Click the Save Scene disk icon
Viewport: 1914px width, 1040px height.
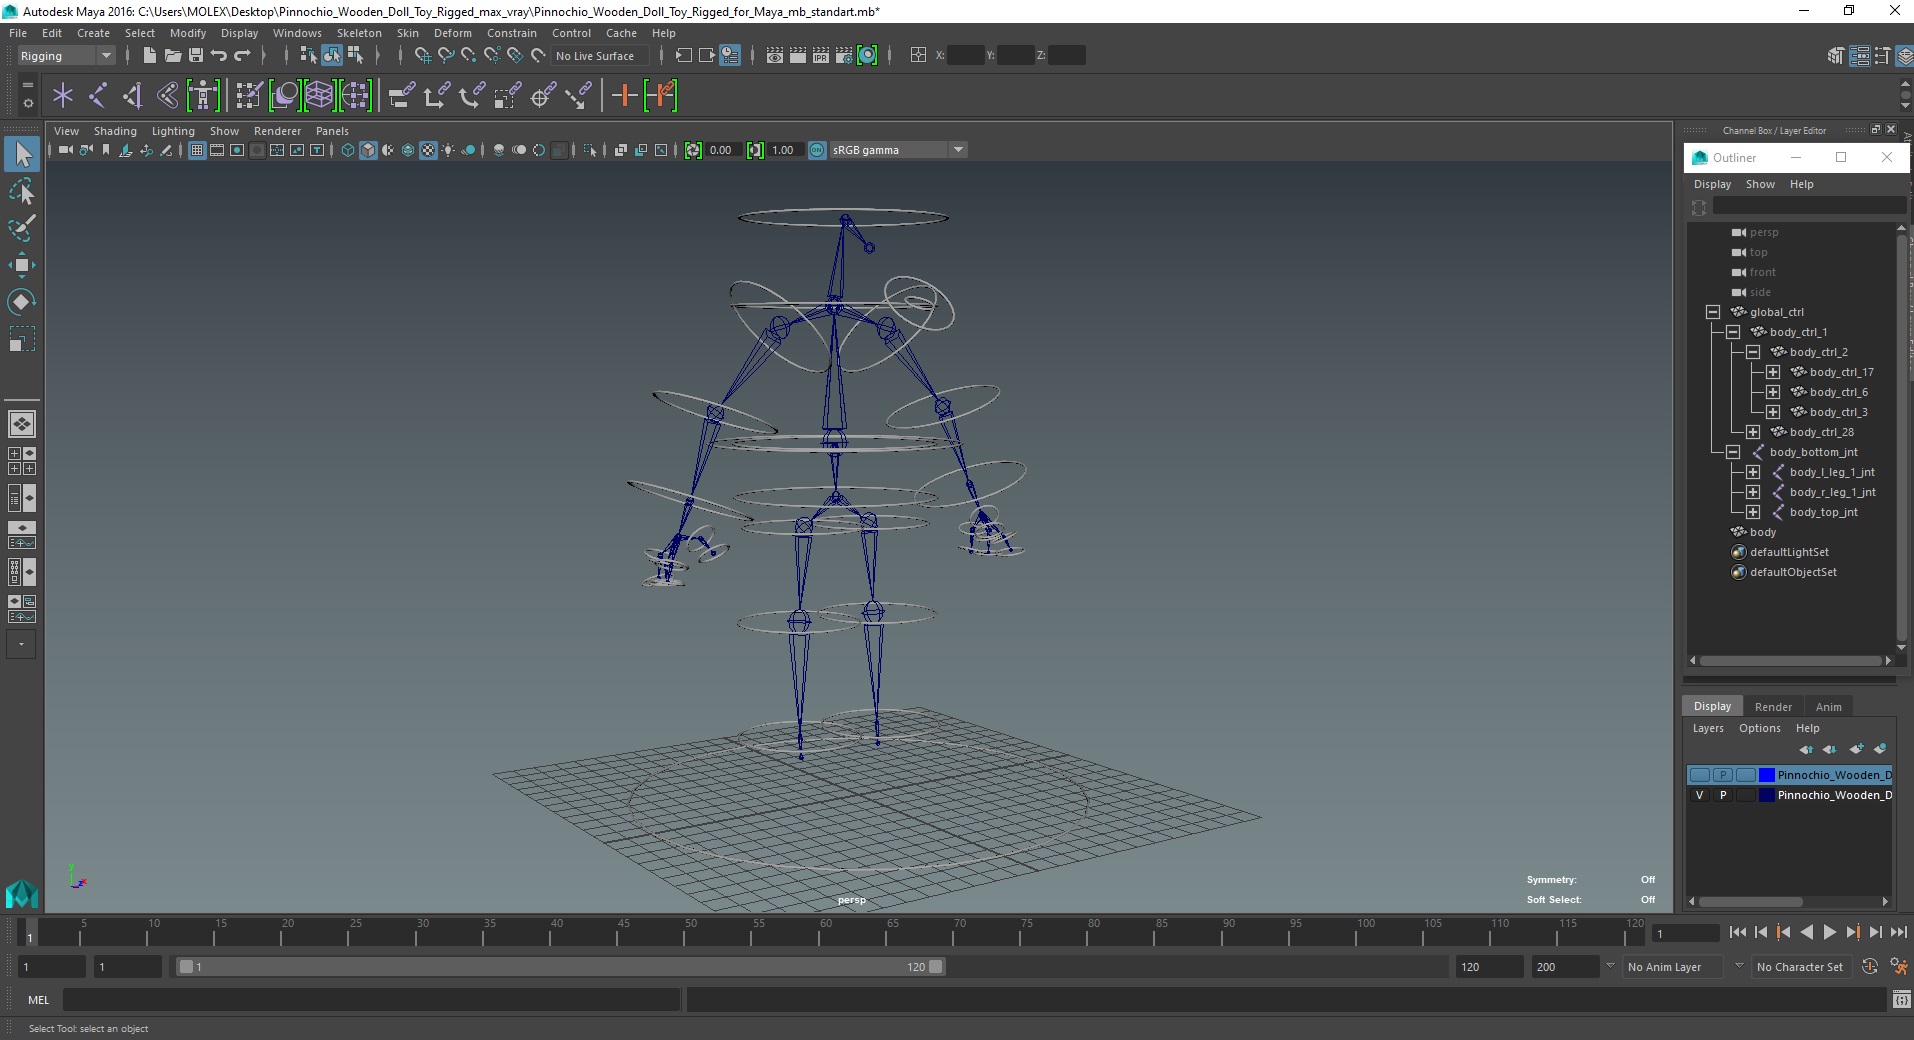point(196,56)
